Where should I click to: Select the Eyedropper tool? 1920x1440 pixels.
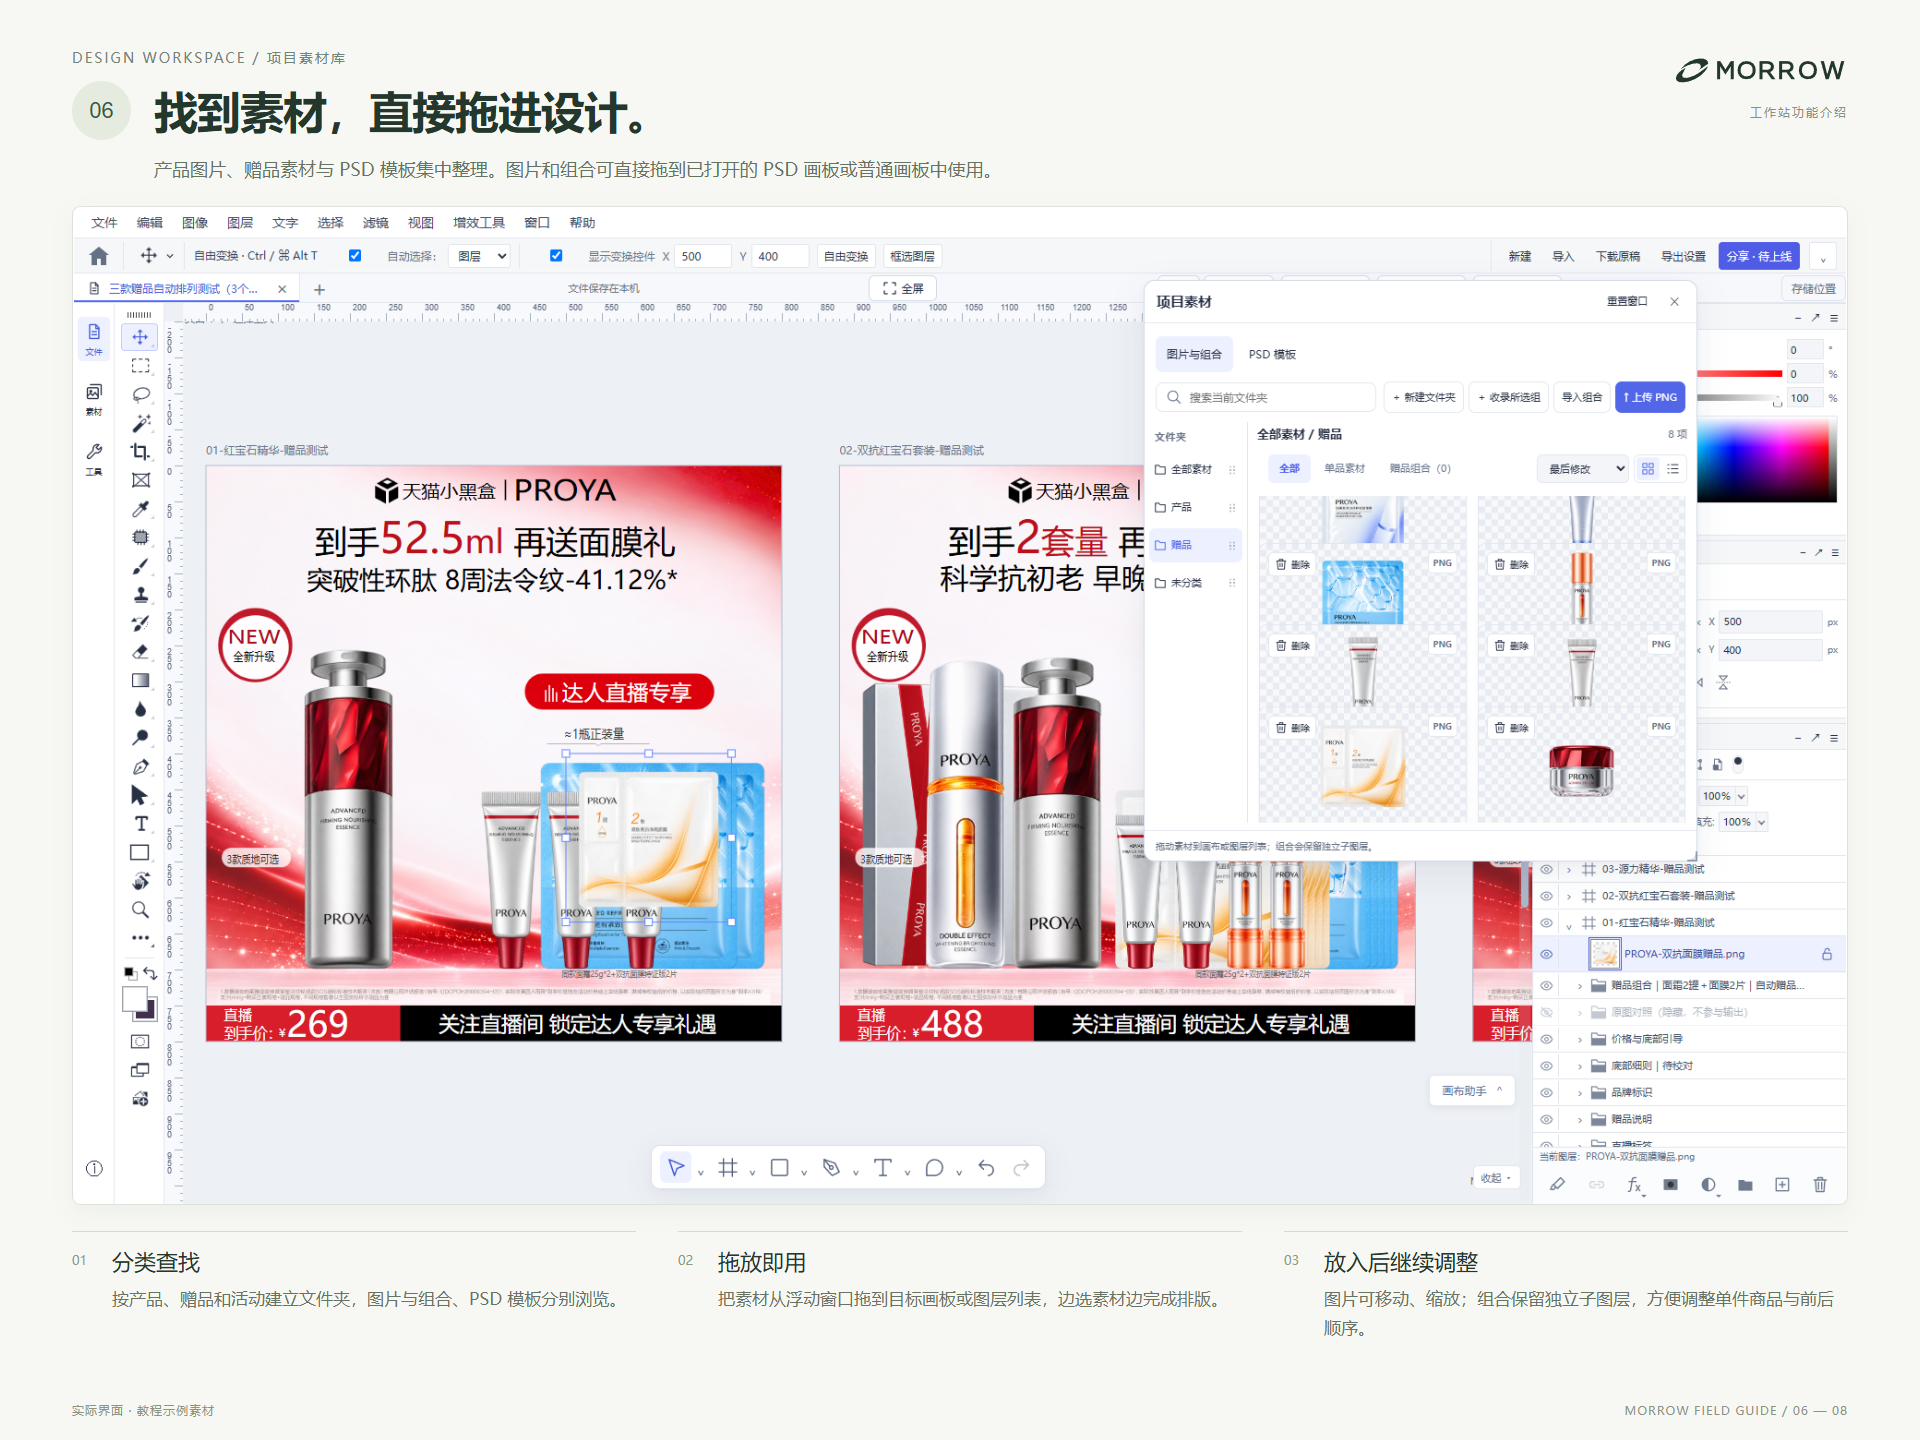pos(140,509)
